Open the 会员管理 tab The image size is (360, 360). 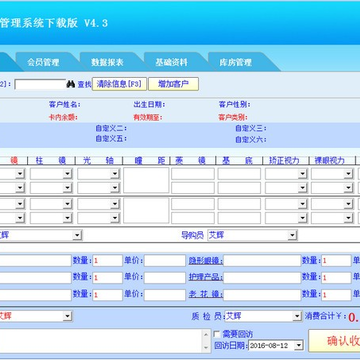(43, 62)
